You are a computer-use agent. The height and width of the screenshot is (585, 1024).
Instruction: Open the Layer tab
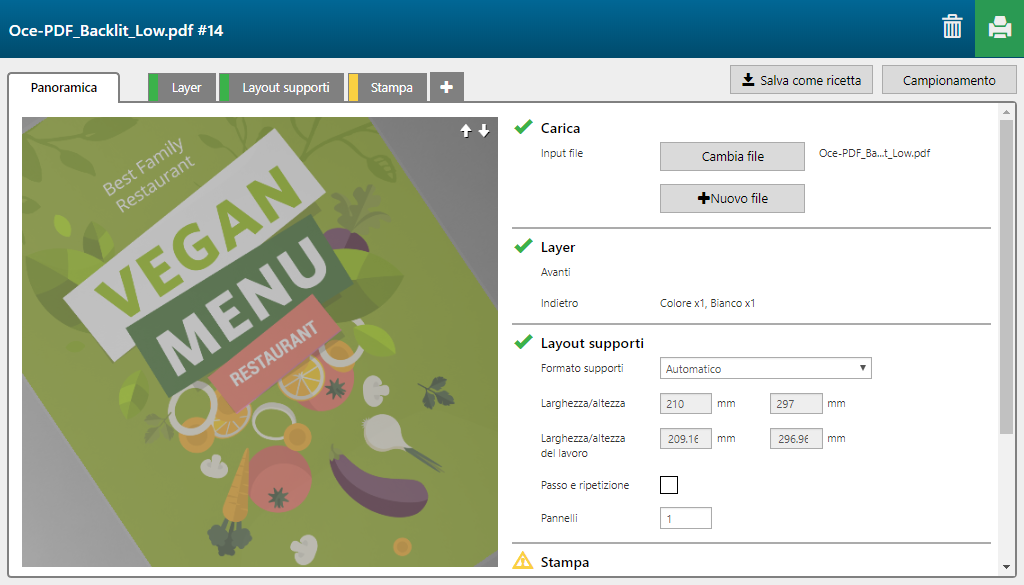(x=182, y=87)
